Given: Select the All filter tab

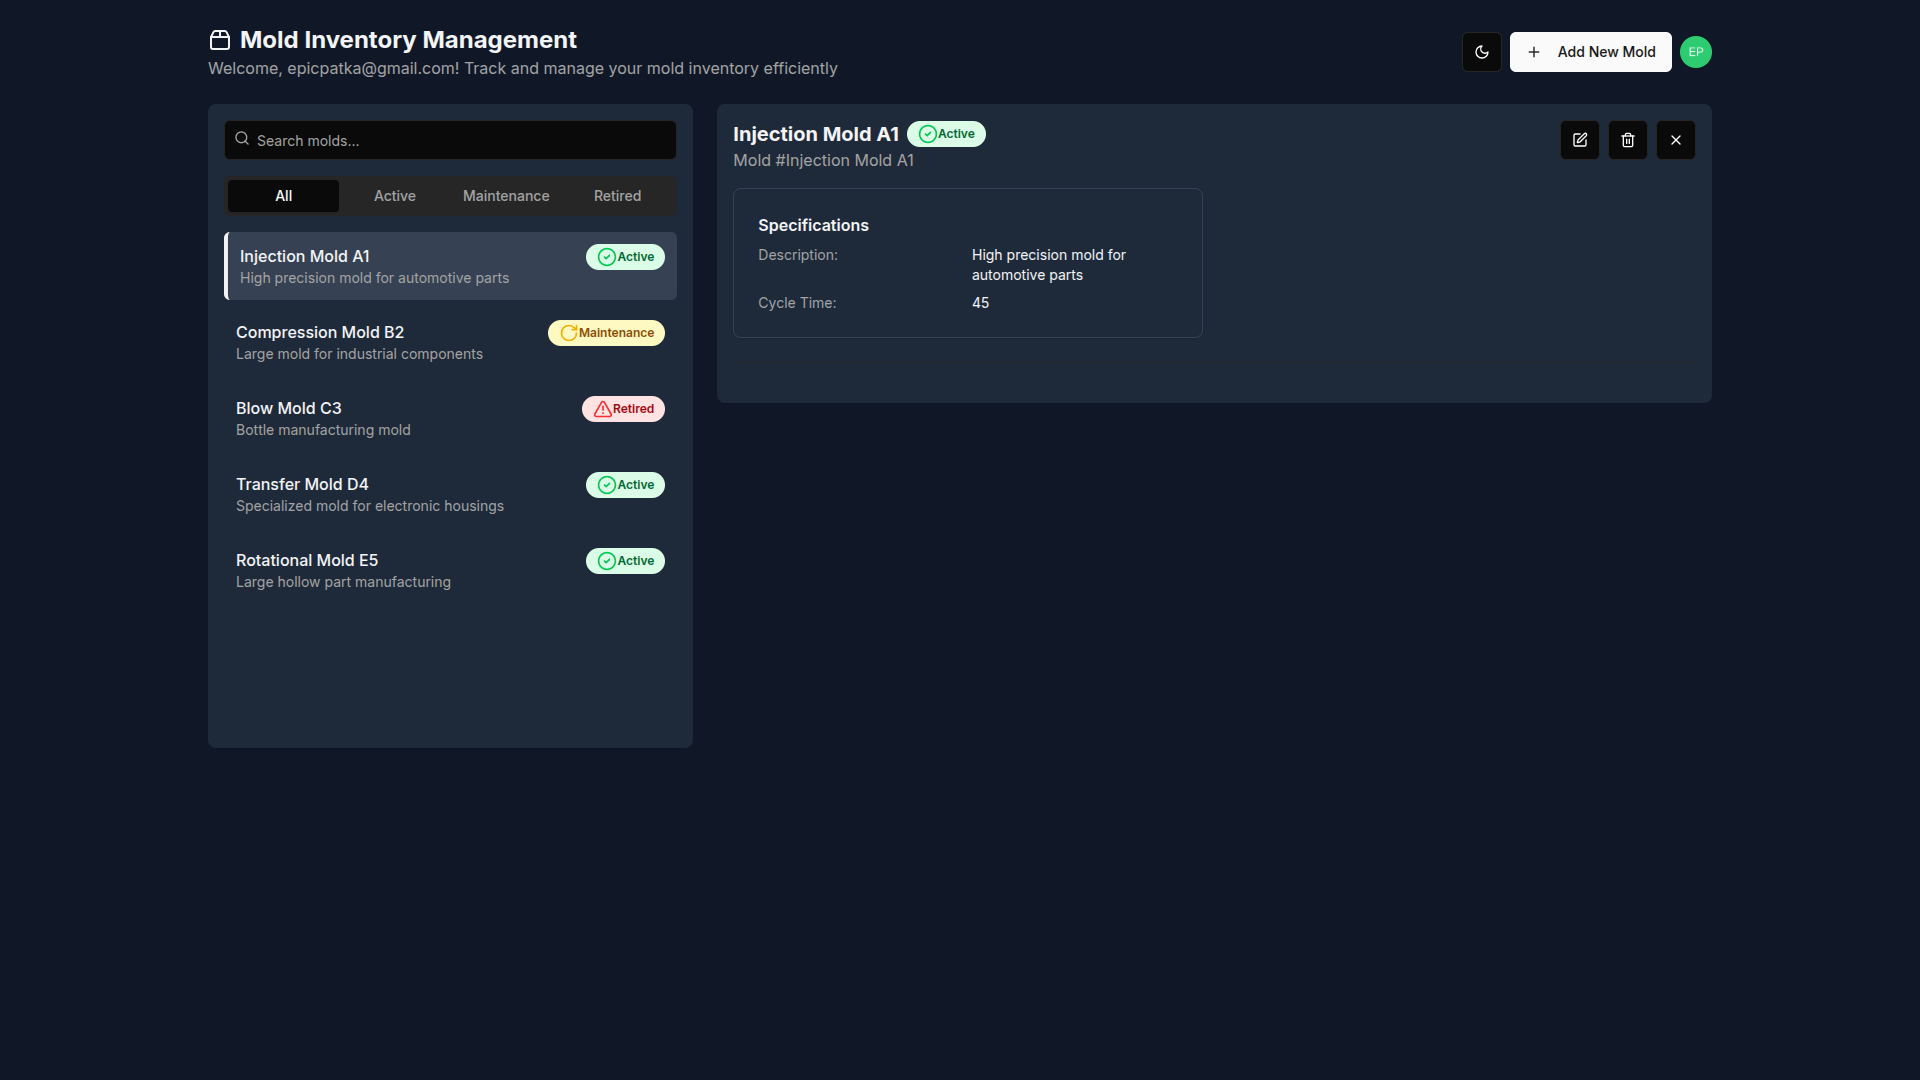Looking at the screenshot, I should click(284, 196).
